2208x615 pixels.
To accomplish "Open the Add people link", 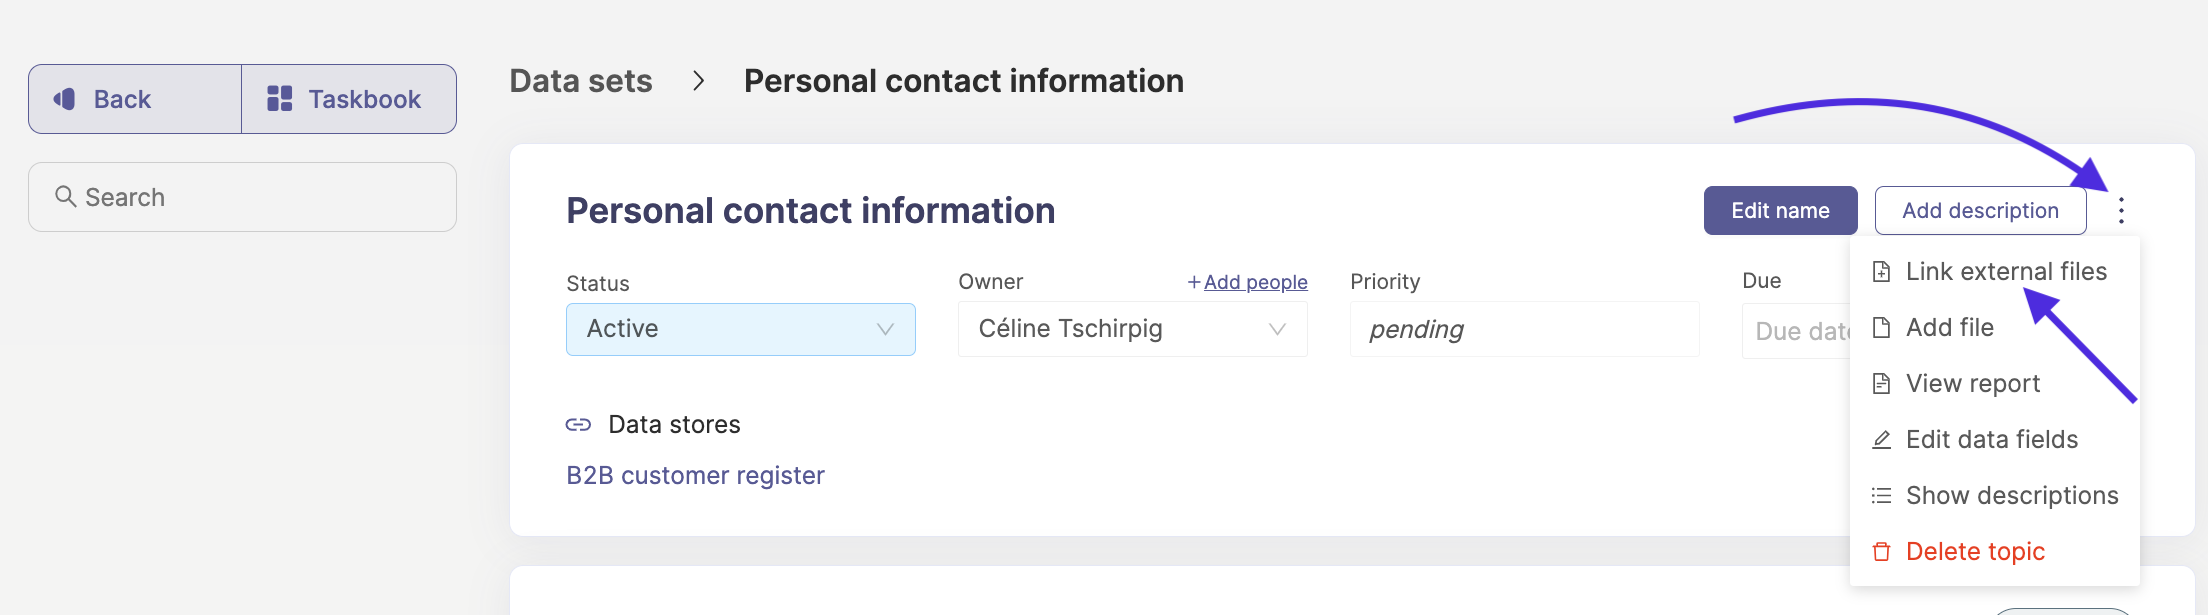I will pyautogui.click(x=1248, y=282).
